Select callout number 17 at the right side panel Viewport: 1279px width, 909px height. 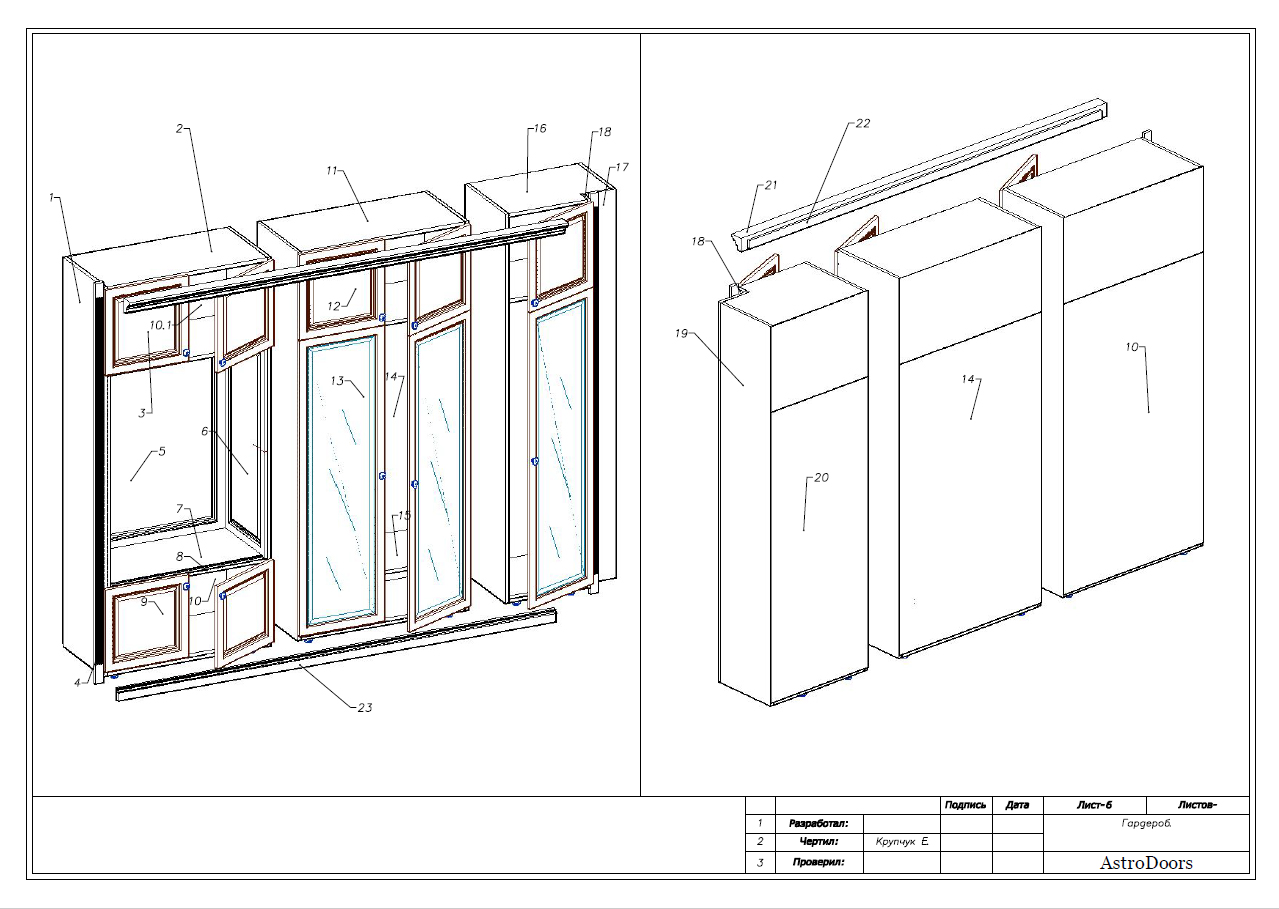tap(622, 167)
